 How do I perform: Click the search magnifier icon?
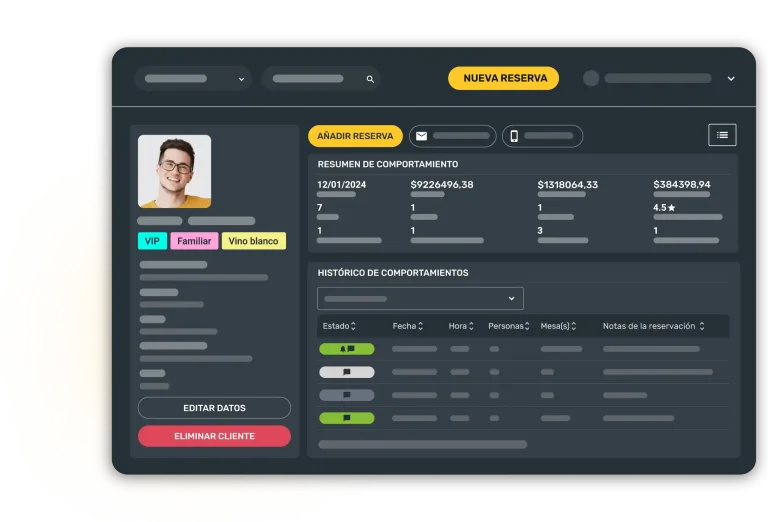click(x=370, y=79)
